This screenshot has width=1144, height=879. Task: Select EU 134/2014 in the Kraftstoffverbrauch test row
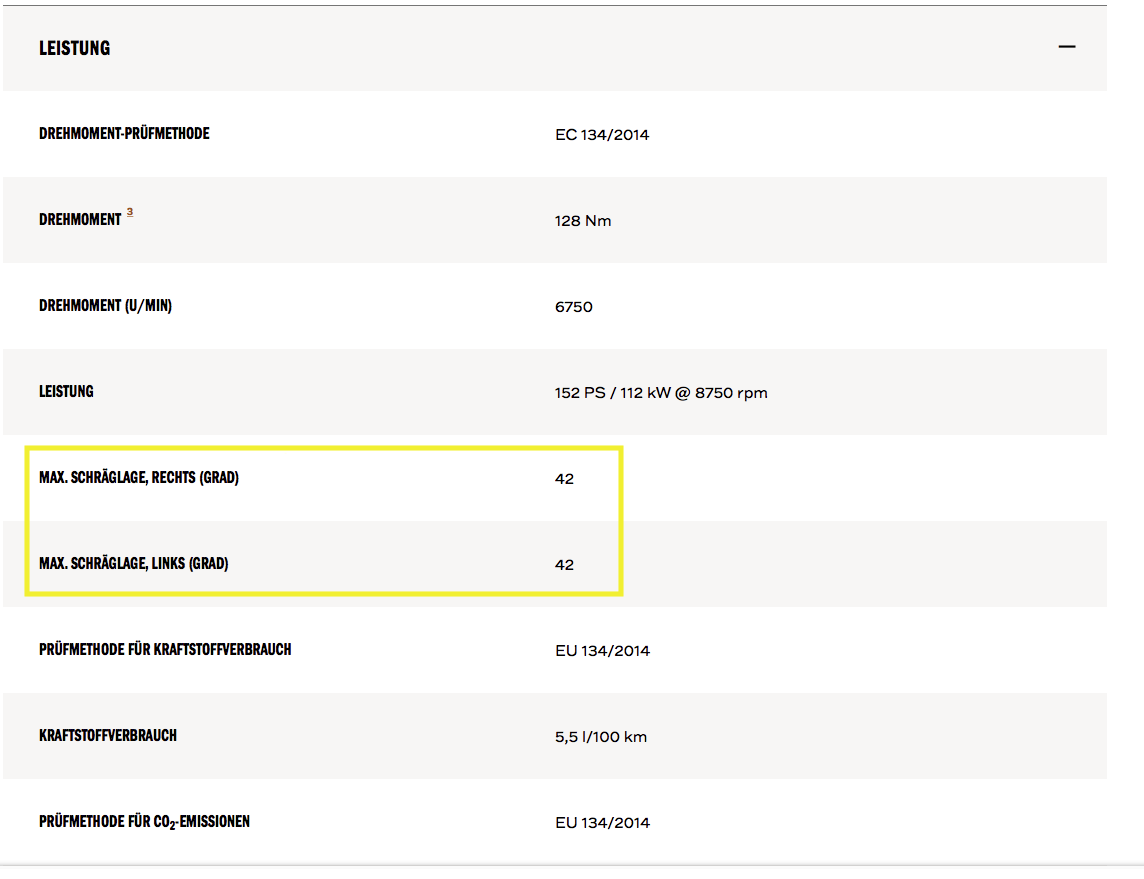click(x=602, y=651)
